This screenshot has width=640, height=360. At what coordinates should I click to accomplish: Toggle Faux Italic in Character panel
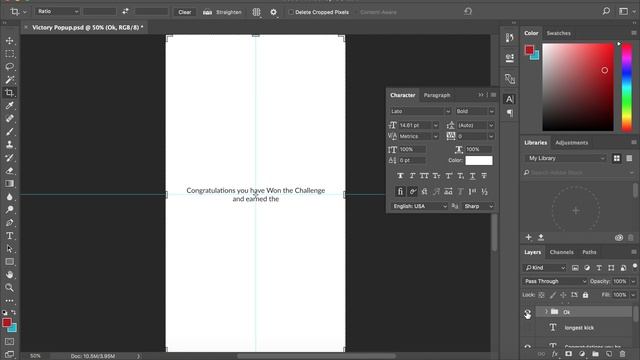click(x=412, y=176)
